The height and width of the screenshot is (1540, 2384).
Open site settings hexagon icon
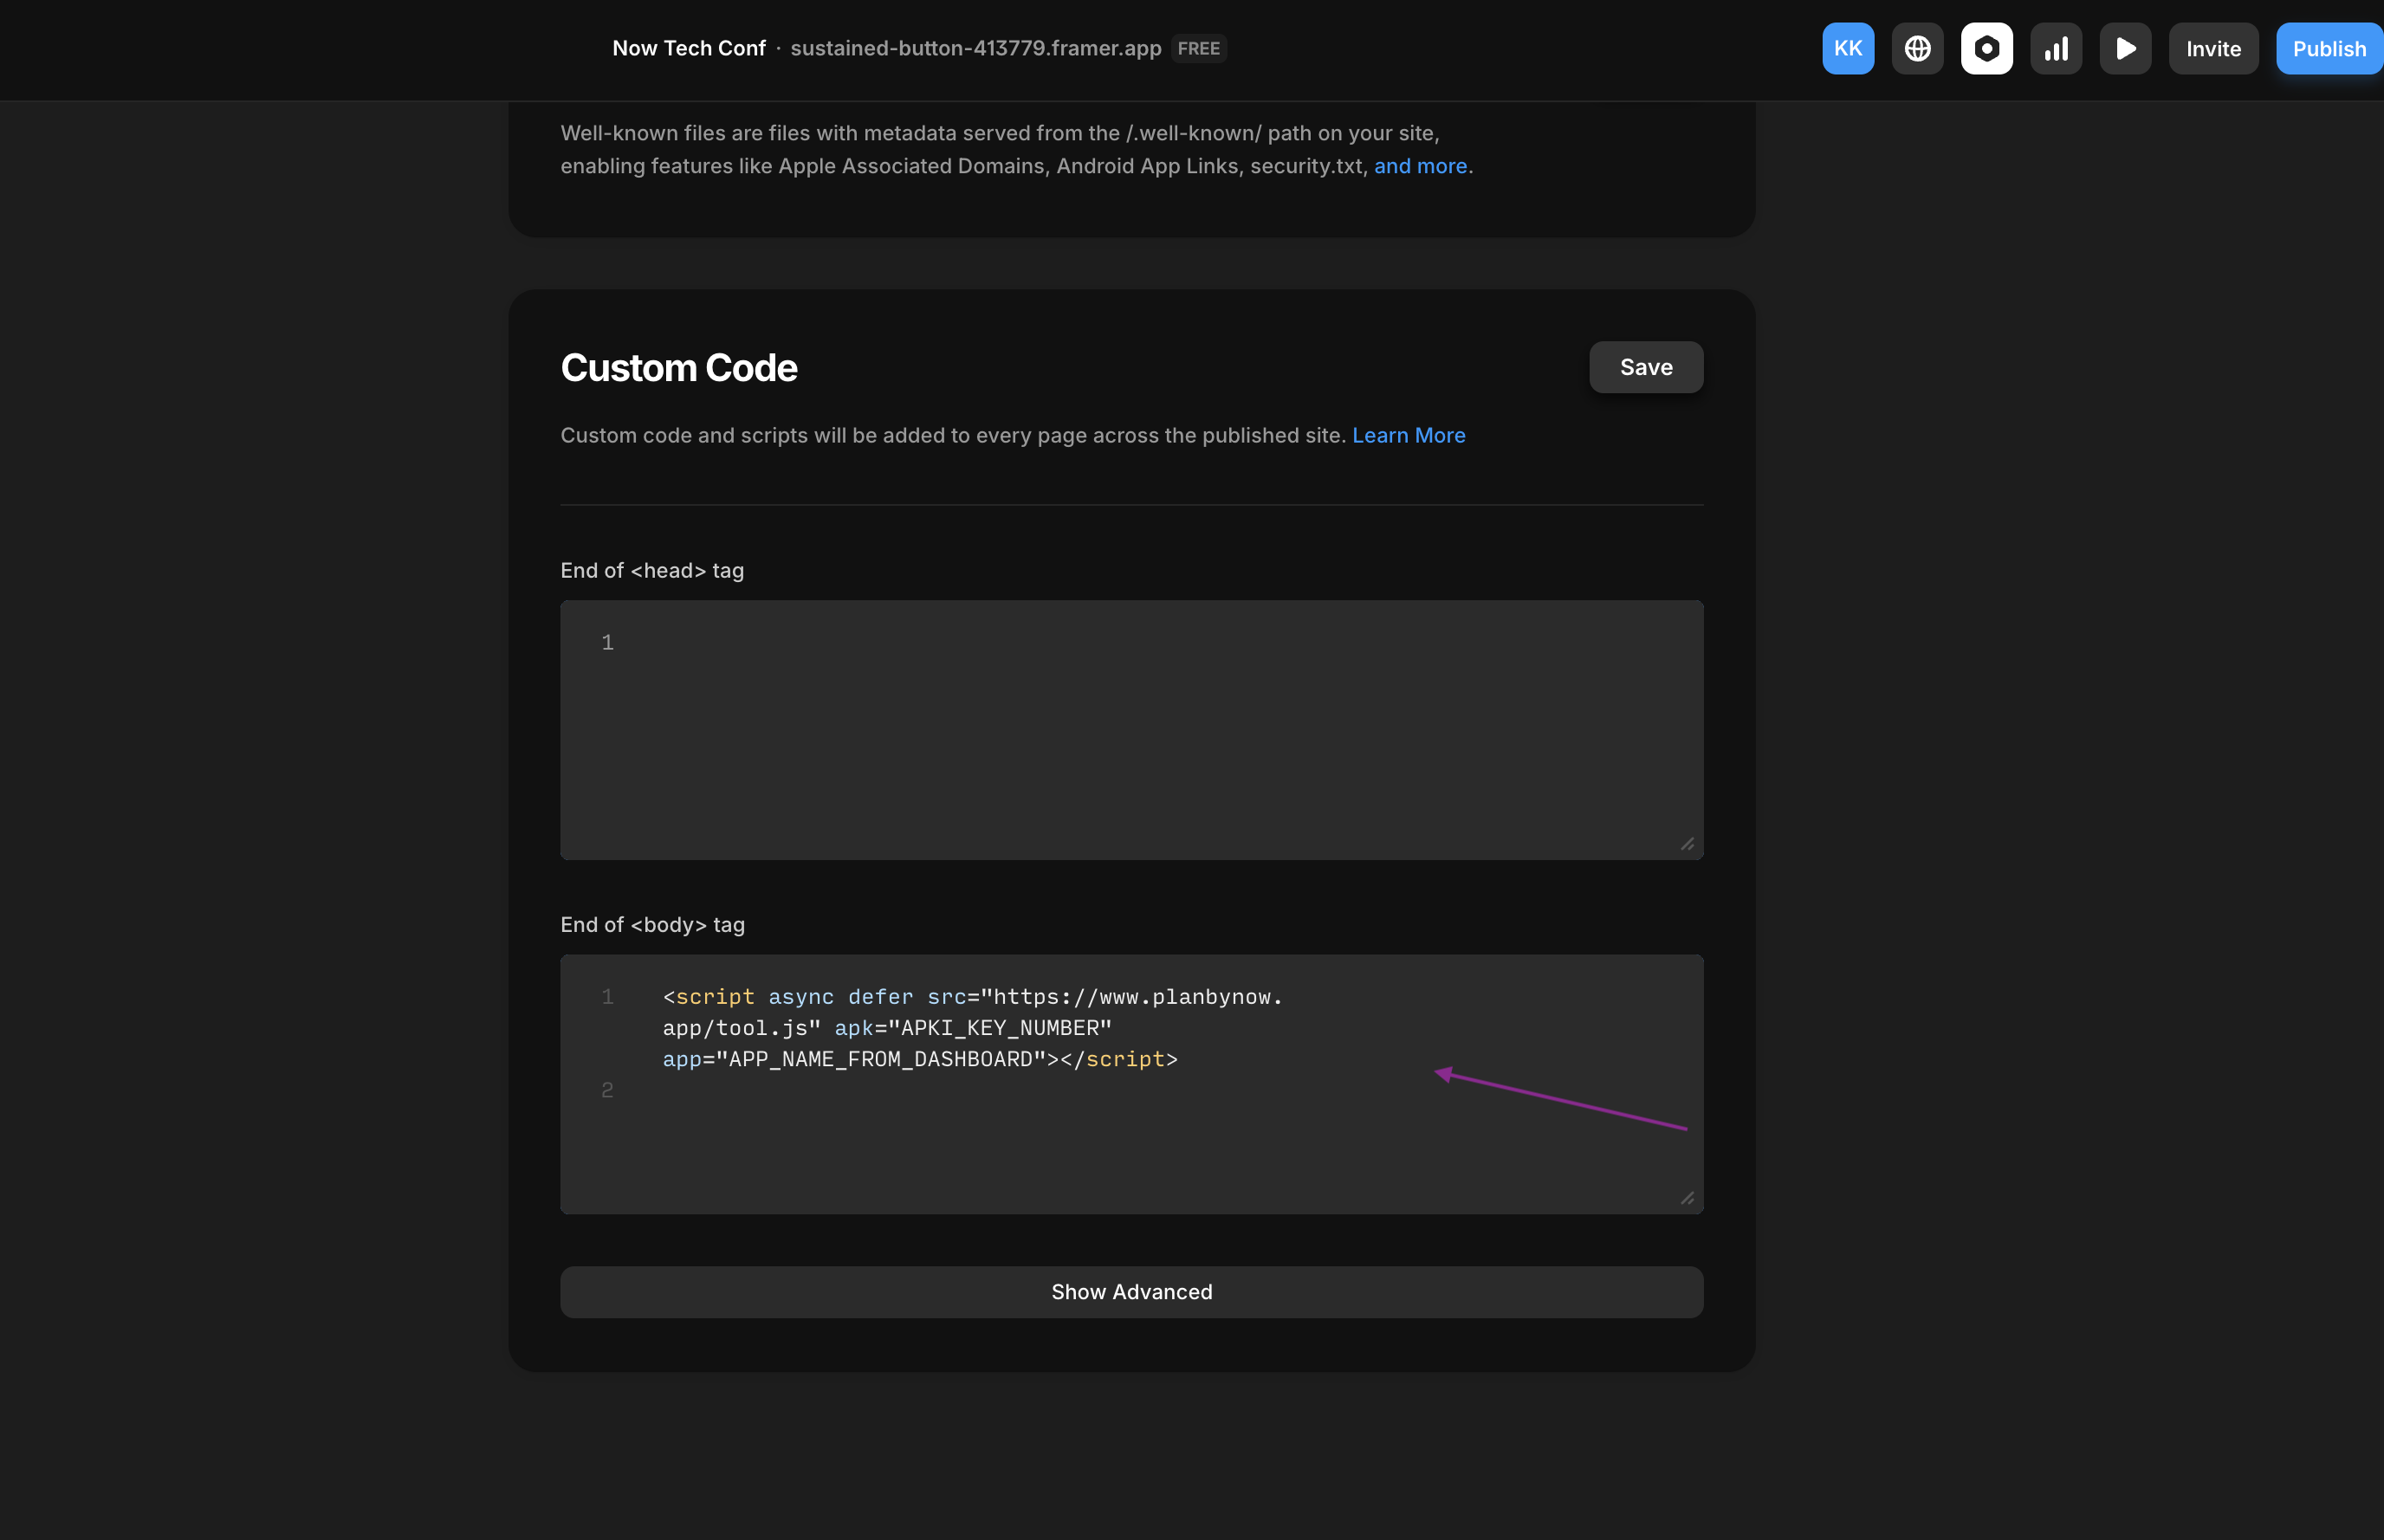click(x=1986, y=48)
